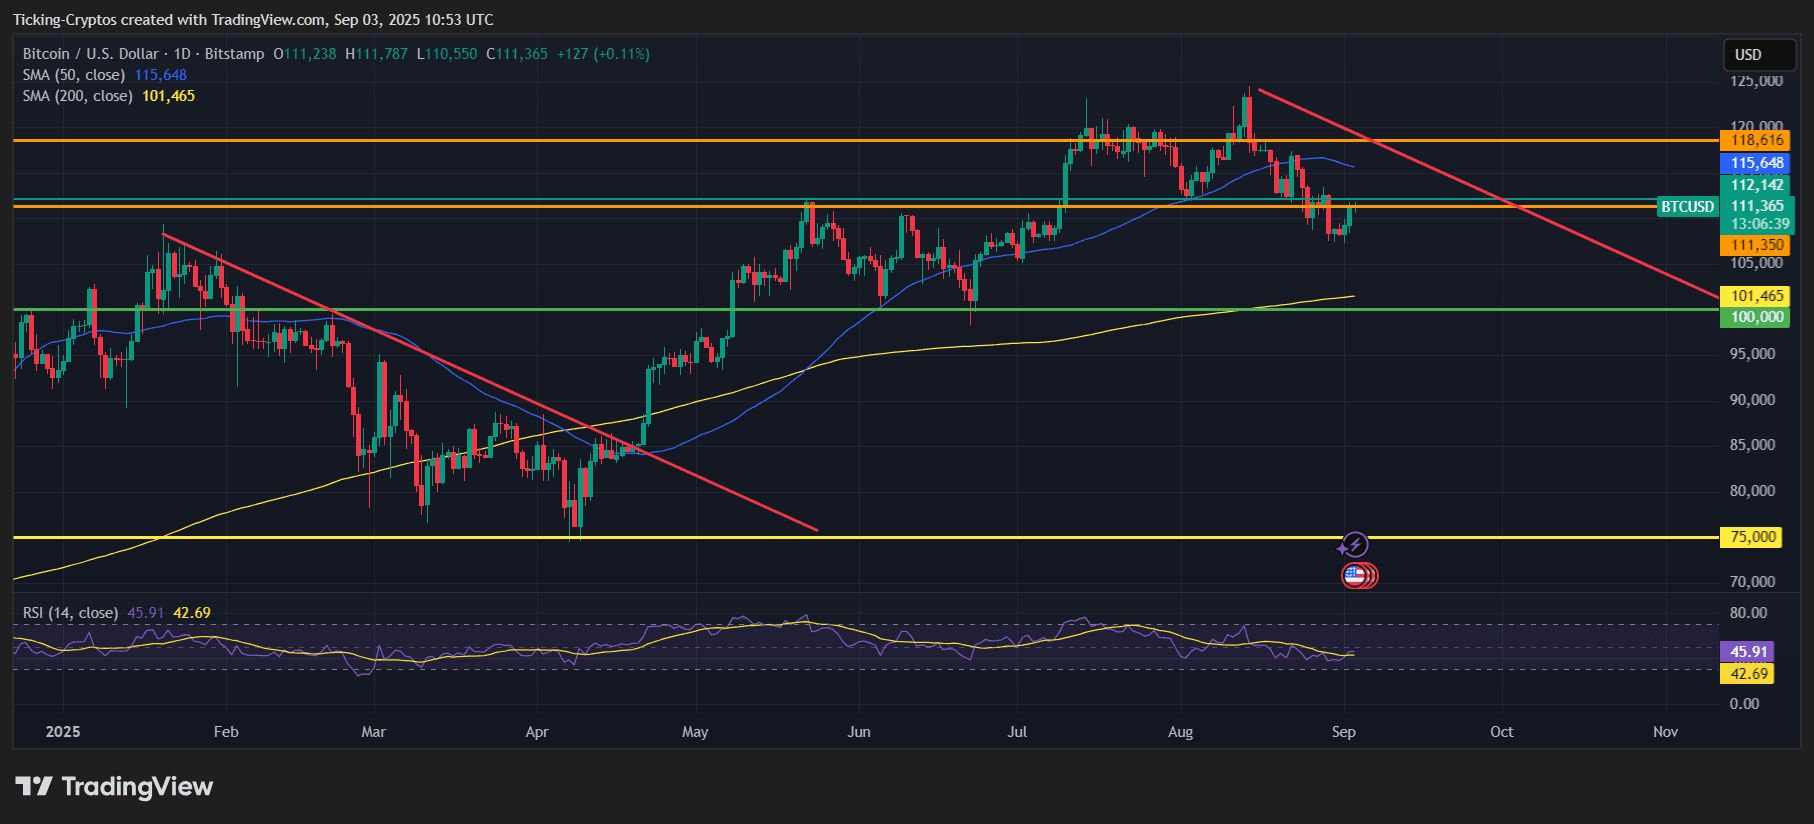Click the Feb label on time axis
Viewport: 1814px width, 824px height.
coord(226,732)
